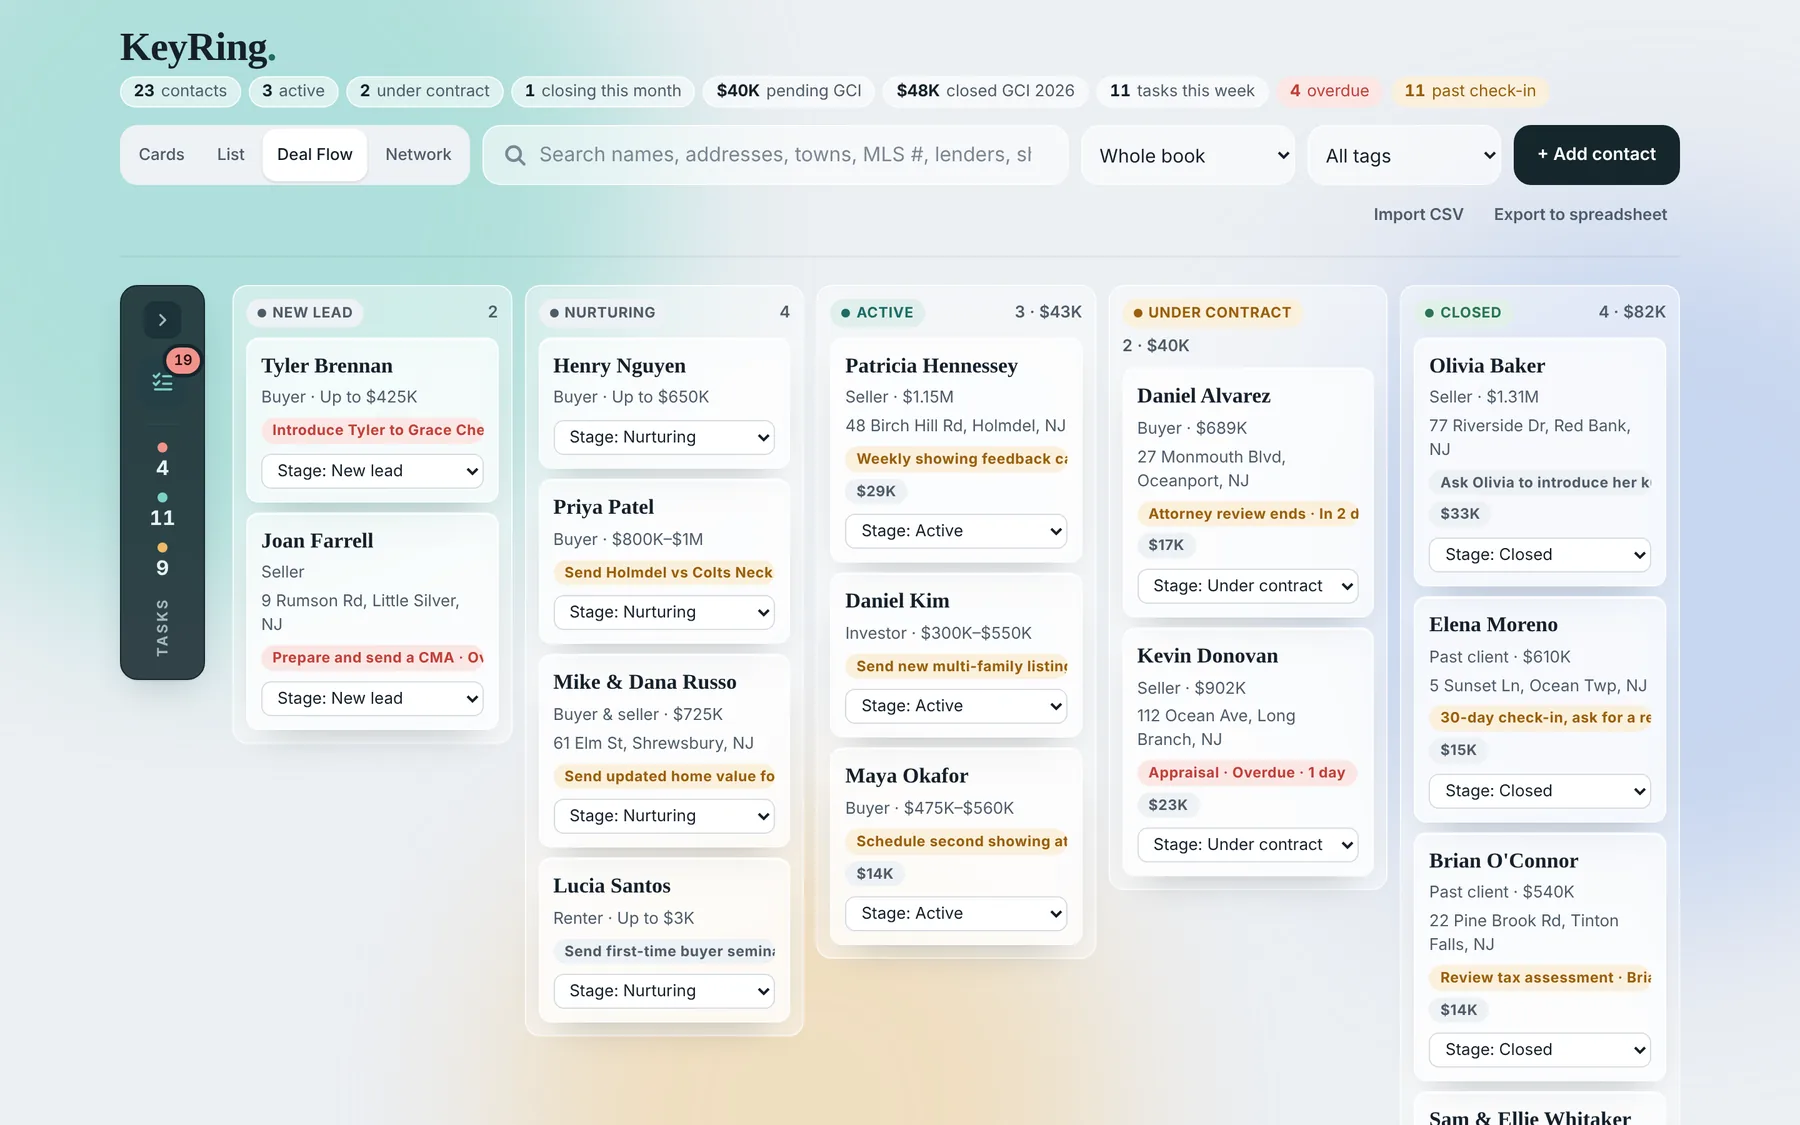1800x1125 pixels.
Task: Click the KeyRing logo
Action: [x=198, y=47]
